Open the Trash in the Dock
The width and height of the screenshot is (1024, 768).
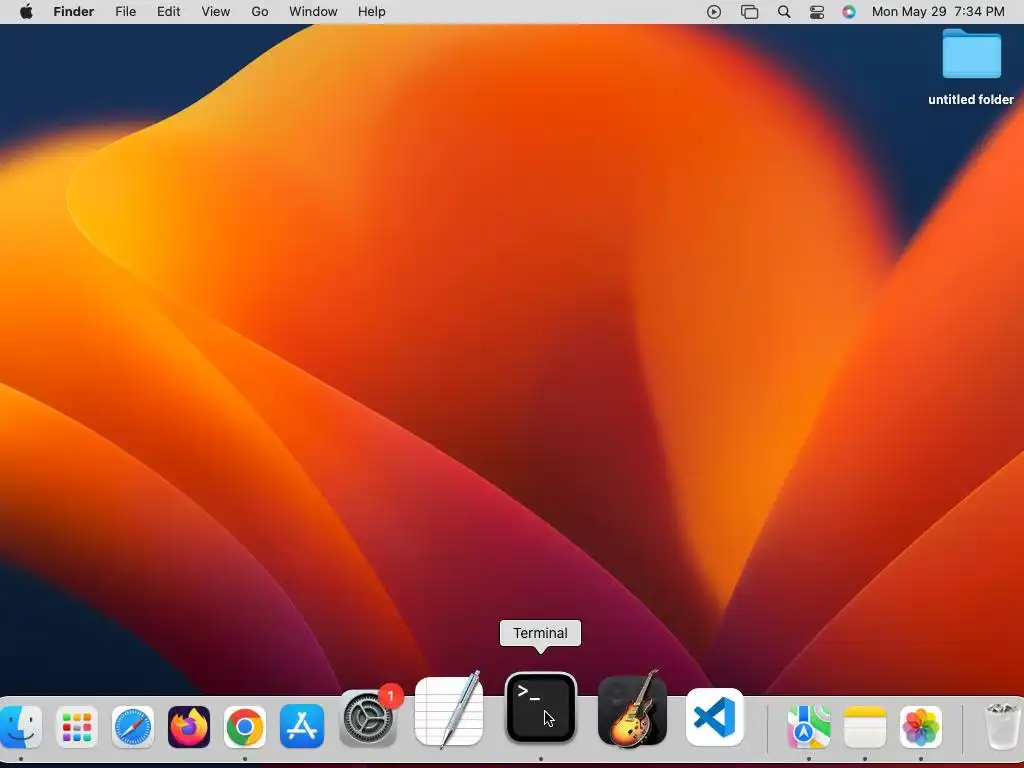click(1003, 726)
